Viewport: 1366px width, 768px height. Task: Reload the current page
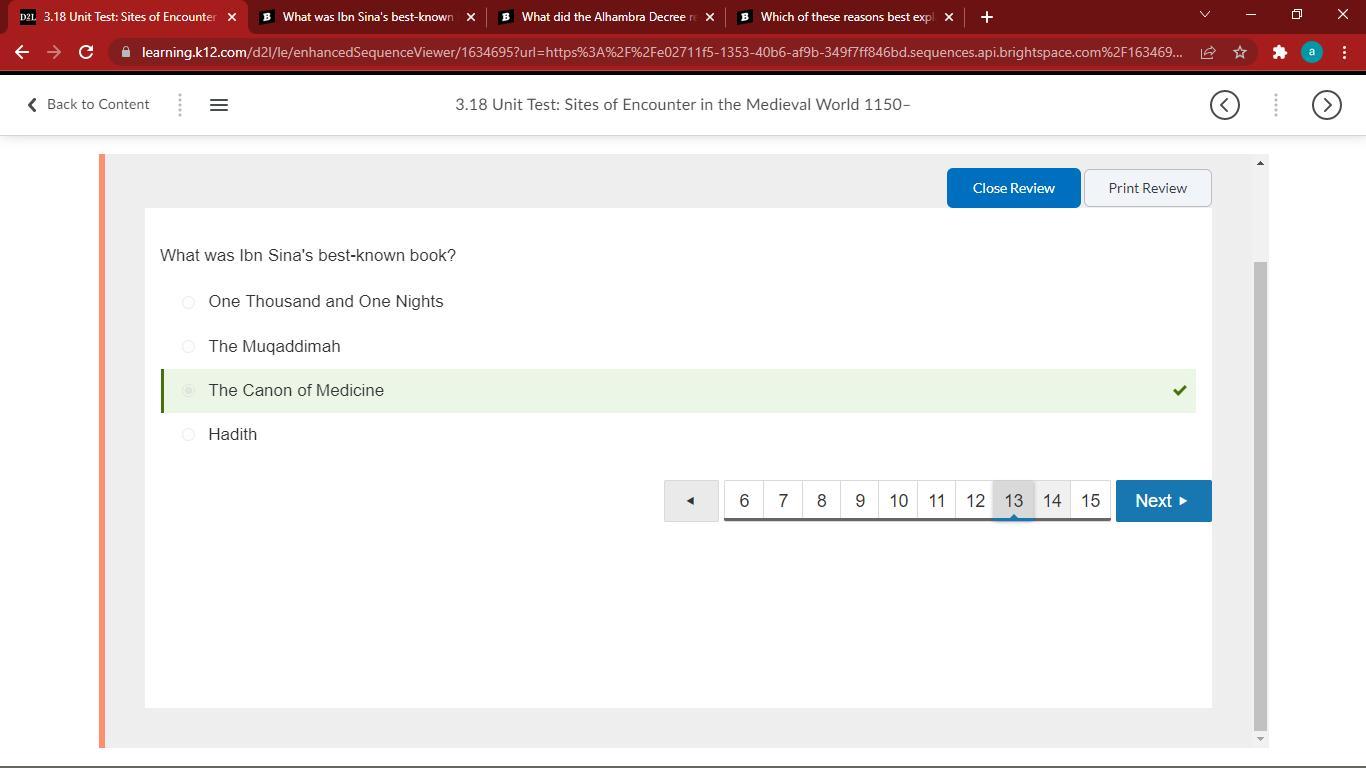point(86,52)
